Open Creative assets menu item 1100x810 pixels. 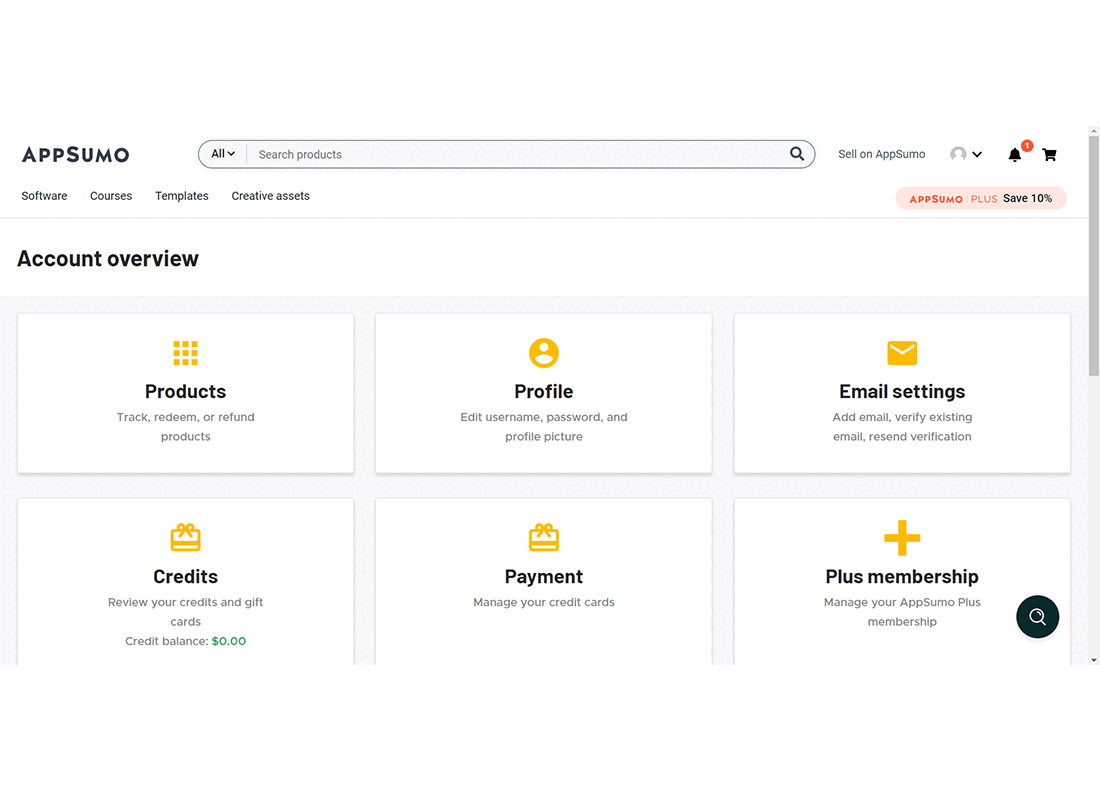coord(271,196)
